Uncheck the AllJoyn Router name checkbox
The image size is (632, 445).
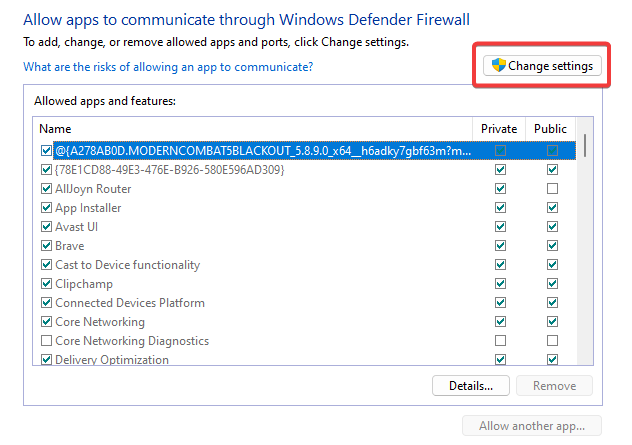pyautogui.click(x=46, y=189)
